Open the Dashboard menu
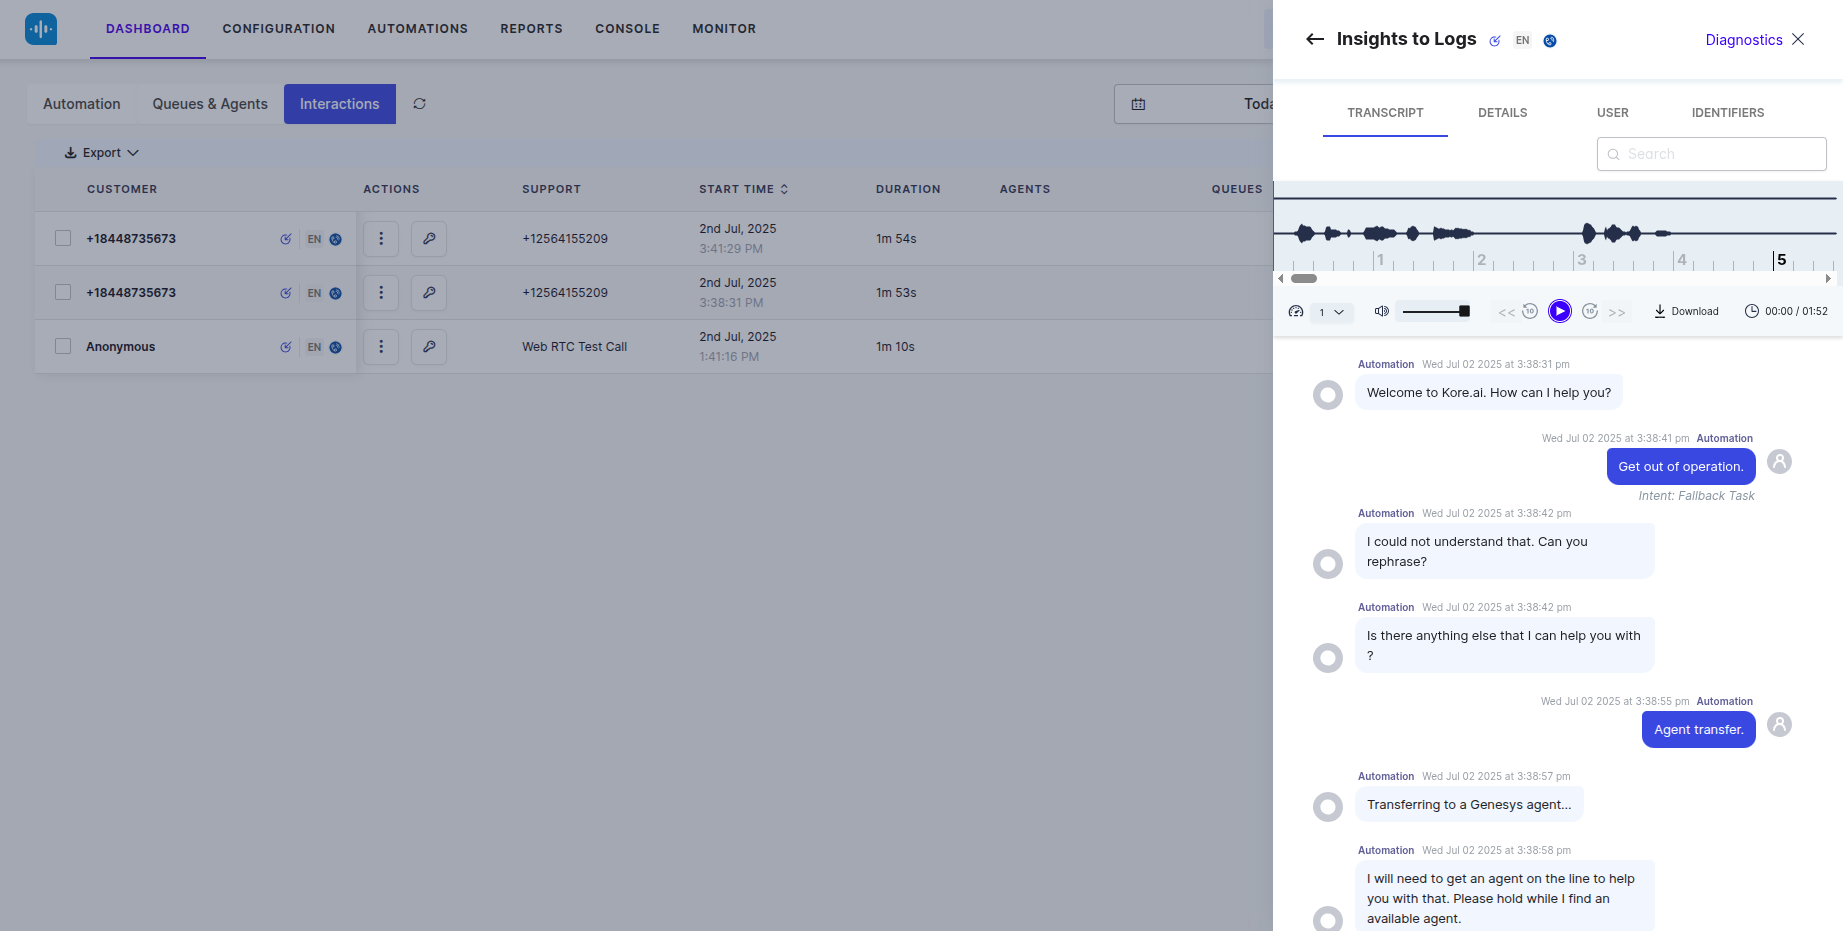The width and height of the screenshot is (1843, 931). 148,29
